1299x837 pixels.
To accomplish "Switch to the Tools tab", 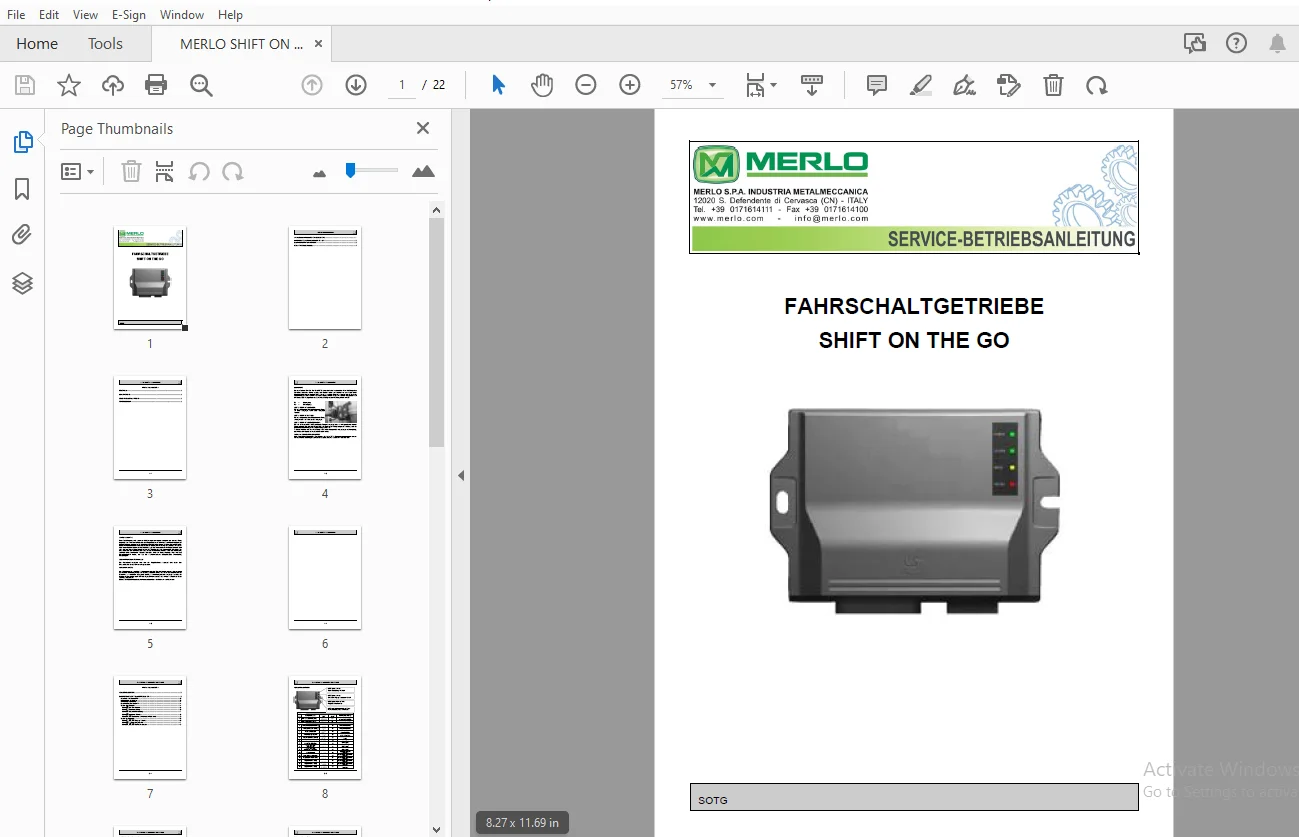I will click(105, 44).
